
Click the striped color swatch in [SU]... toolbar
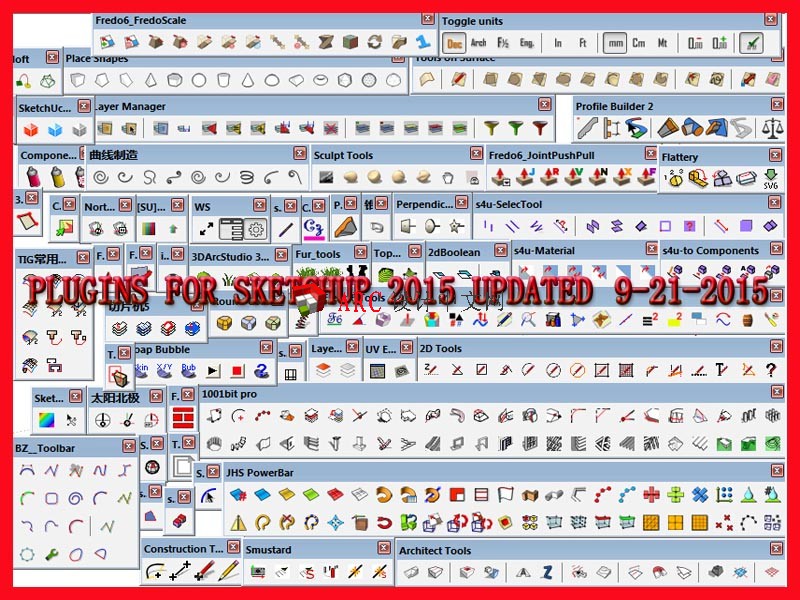click(x=148, y=229)
